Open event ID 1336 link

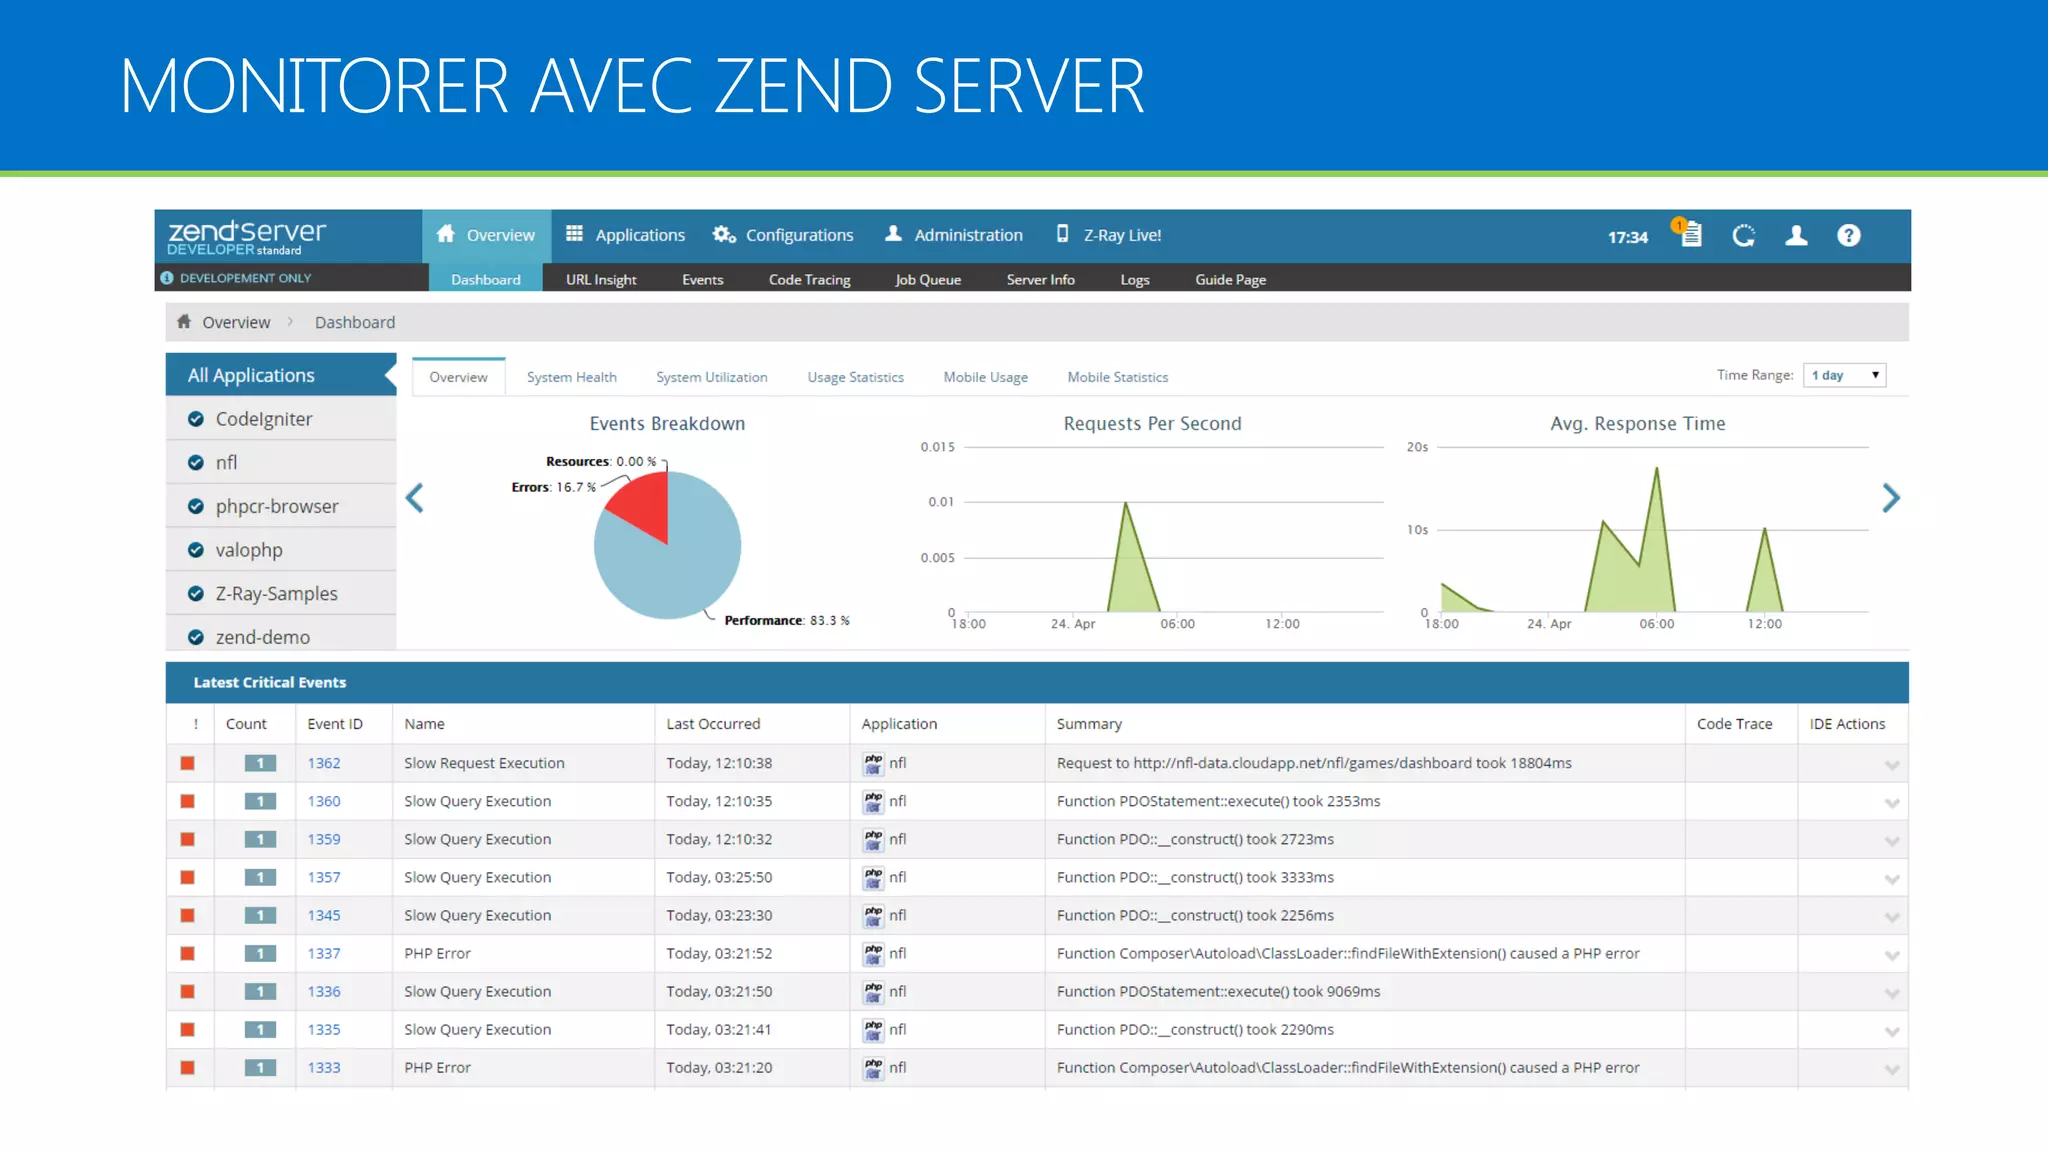[324, 991]
